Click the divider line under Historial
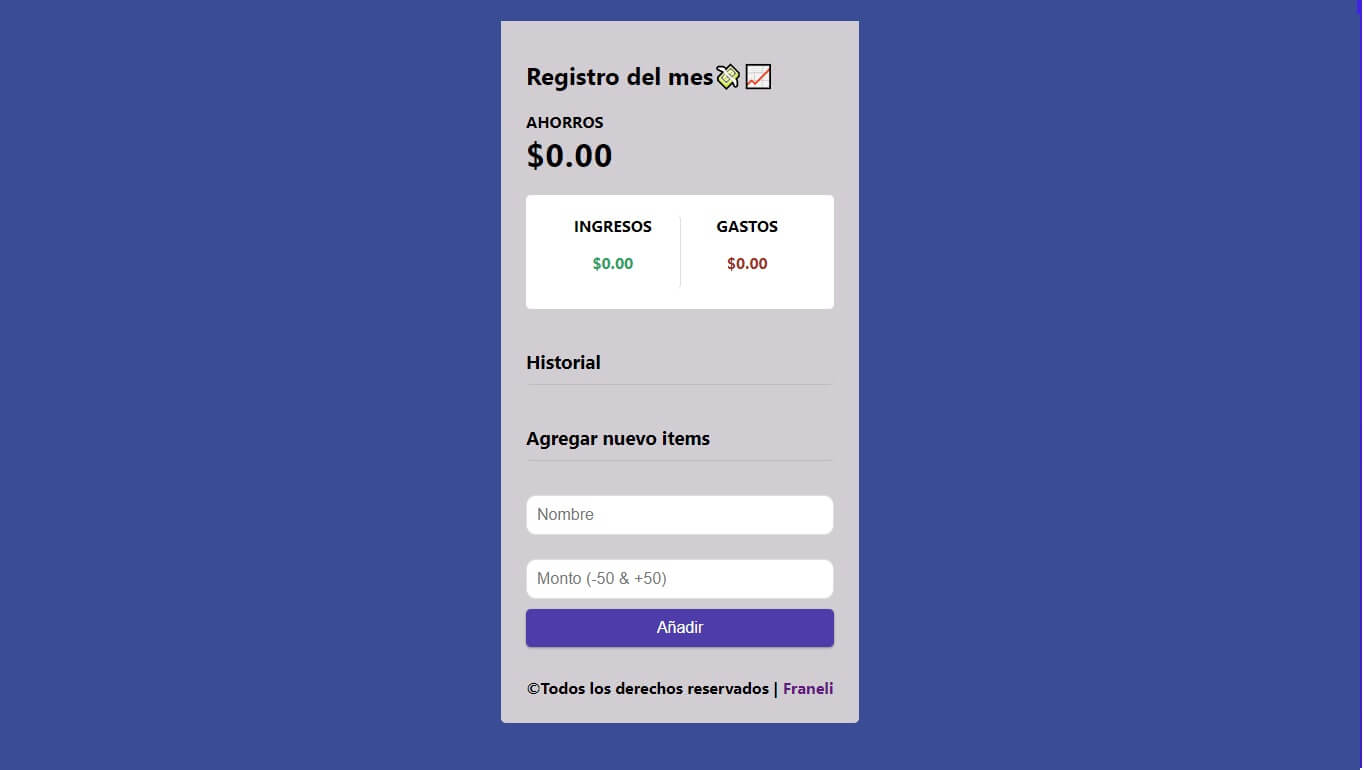This screenshot has width=1364, height=770. coord(679,384)
